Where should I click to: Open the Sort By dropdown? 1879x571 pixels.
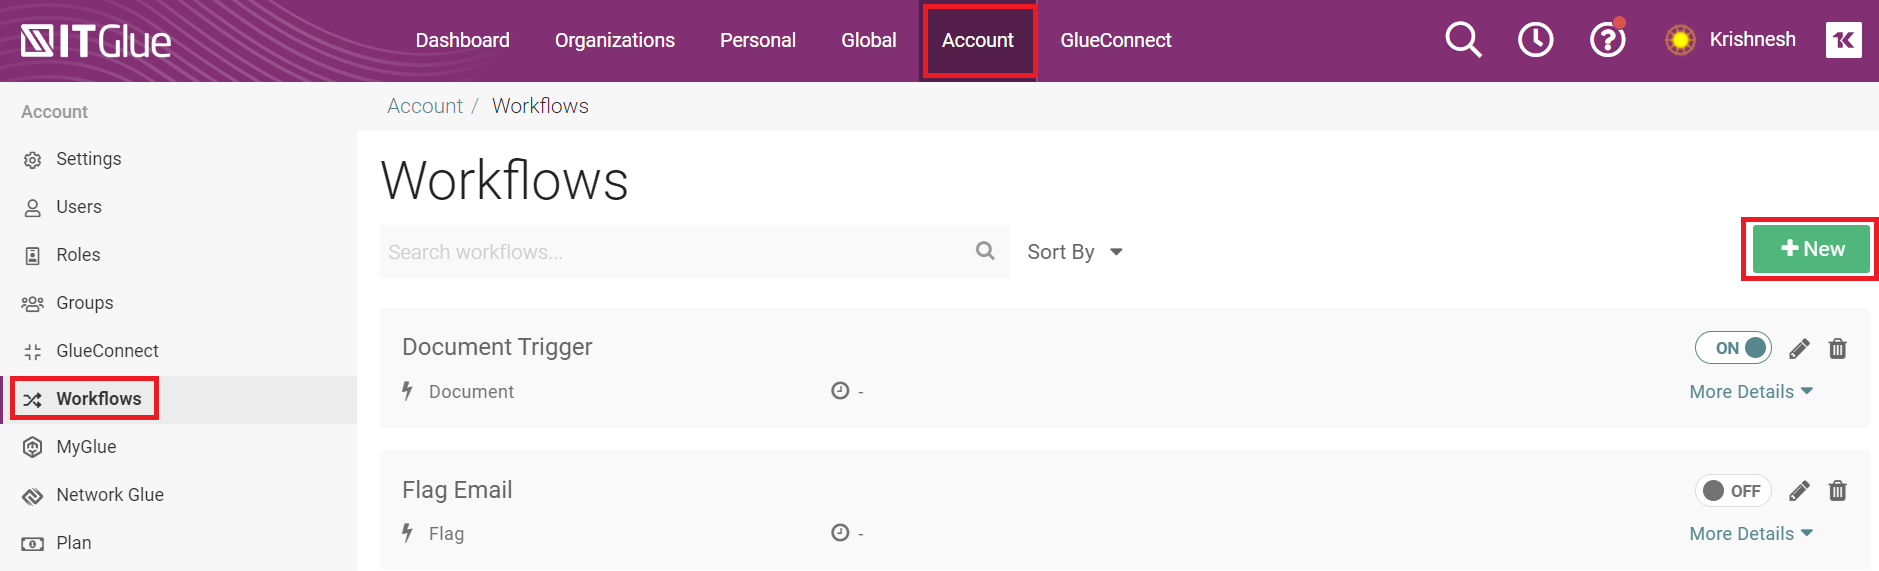click(1075, 252)
